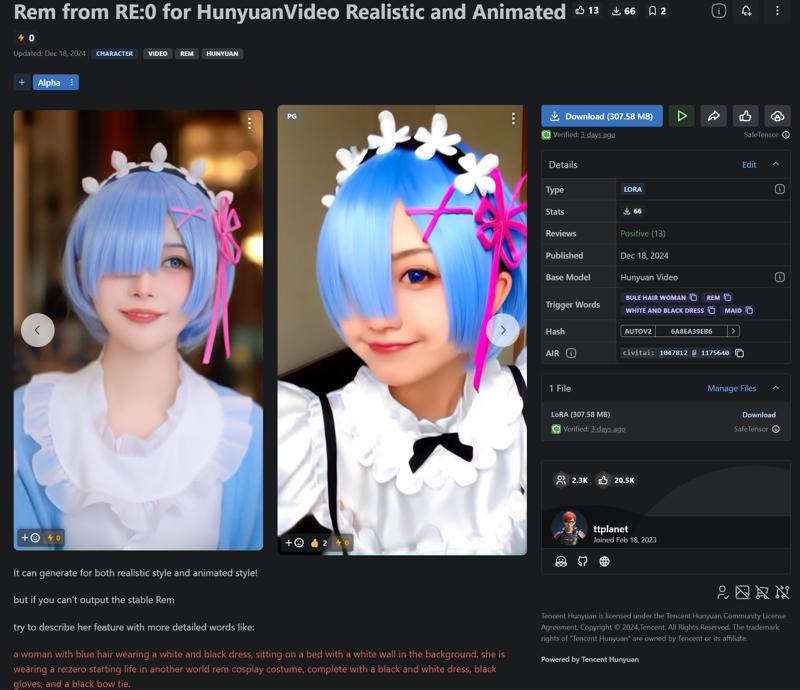Click the SafeTensor info icon near Download
800x690 pixels.
(786, 135)
